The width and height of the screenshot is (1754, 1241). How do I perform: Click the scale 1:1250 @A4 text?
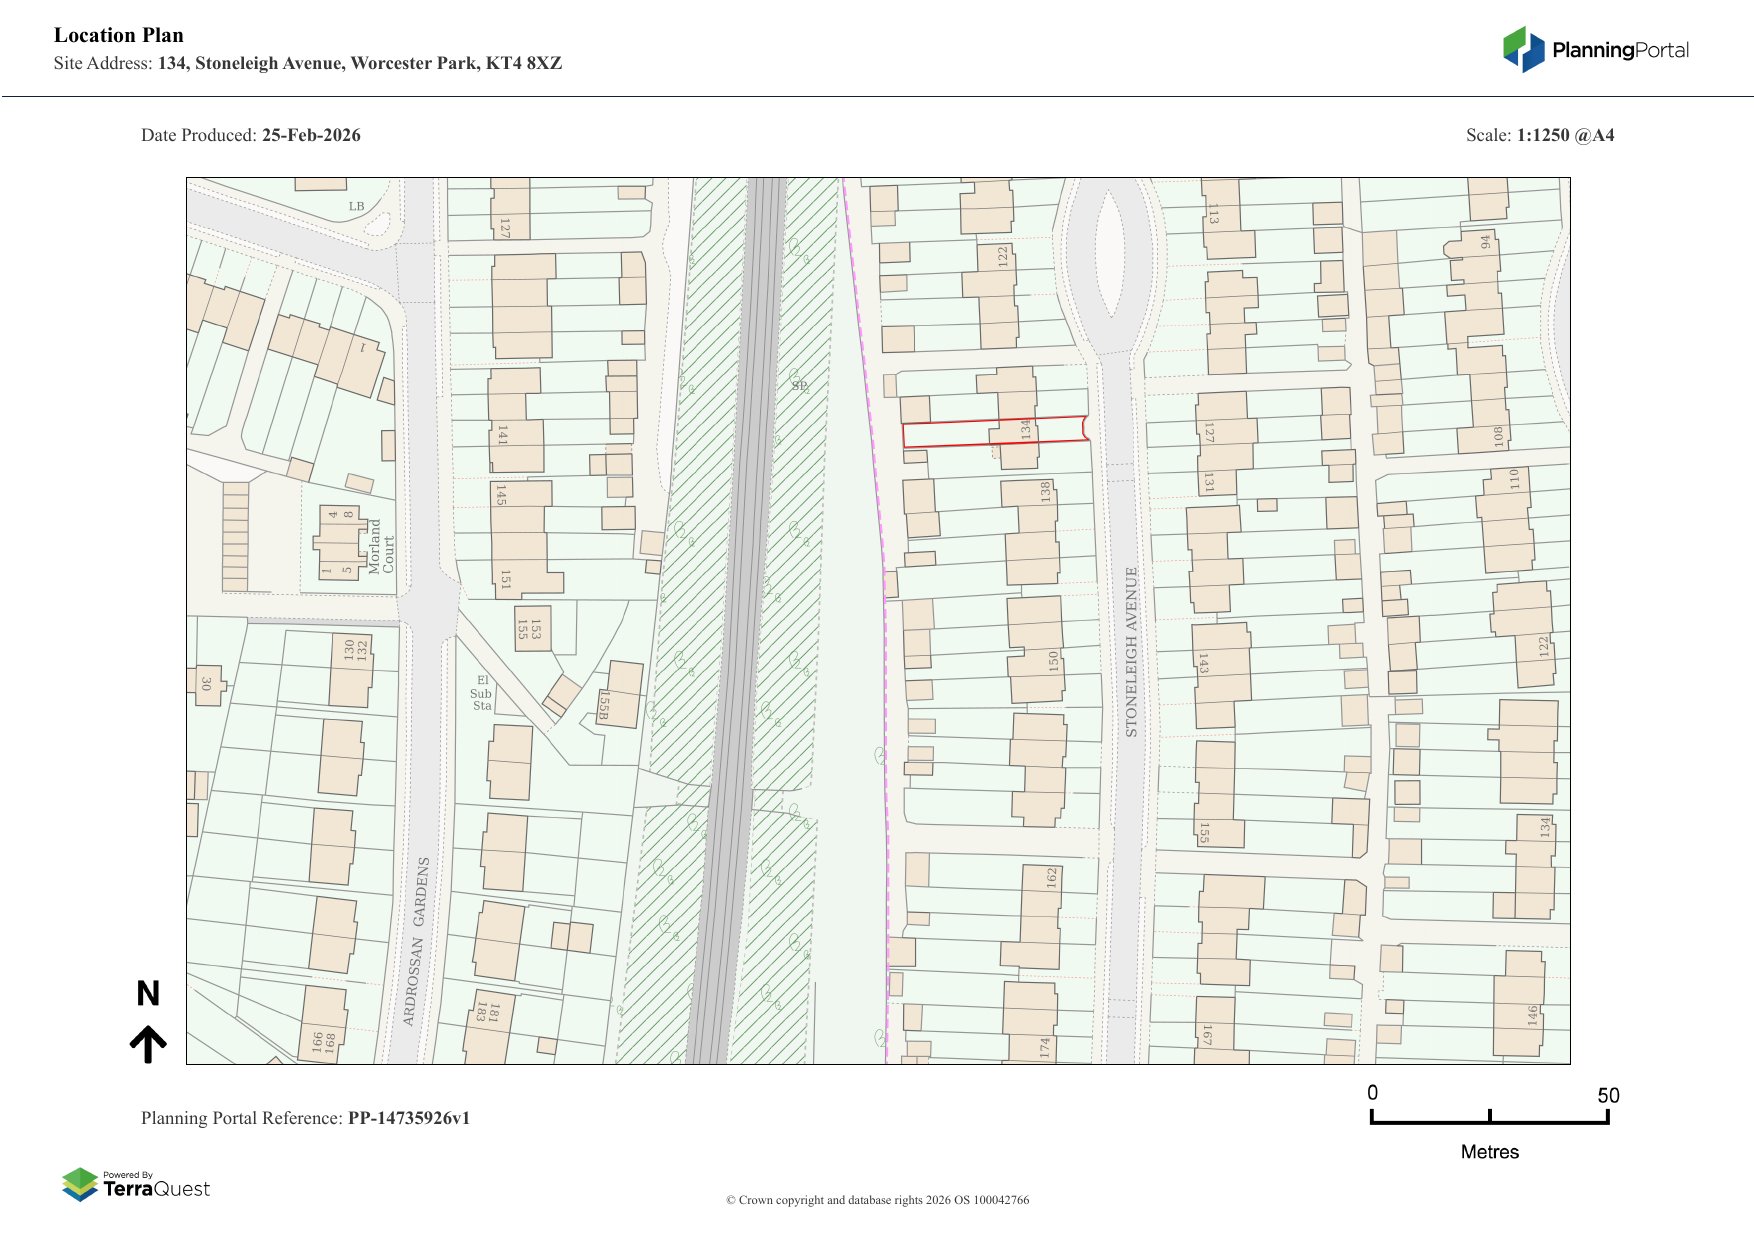tap(1565, 135)
